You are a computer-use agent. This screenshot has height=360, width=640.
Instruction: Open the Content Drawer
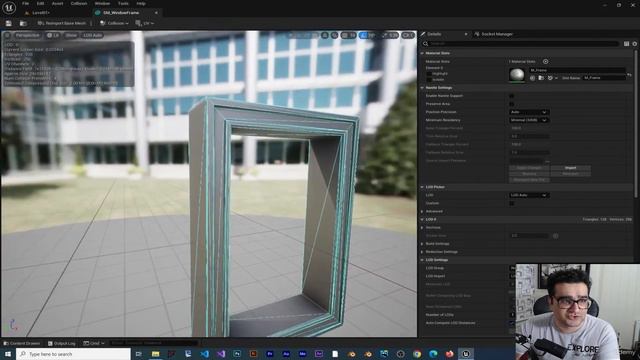point(22,343)
